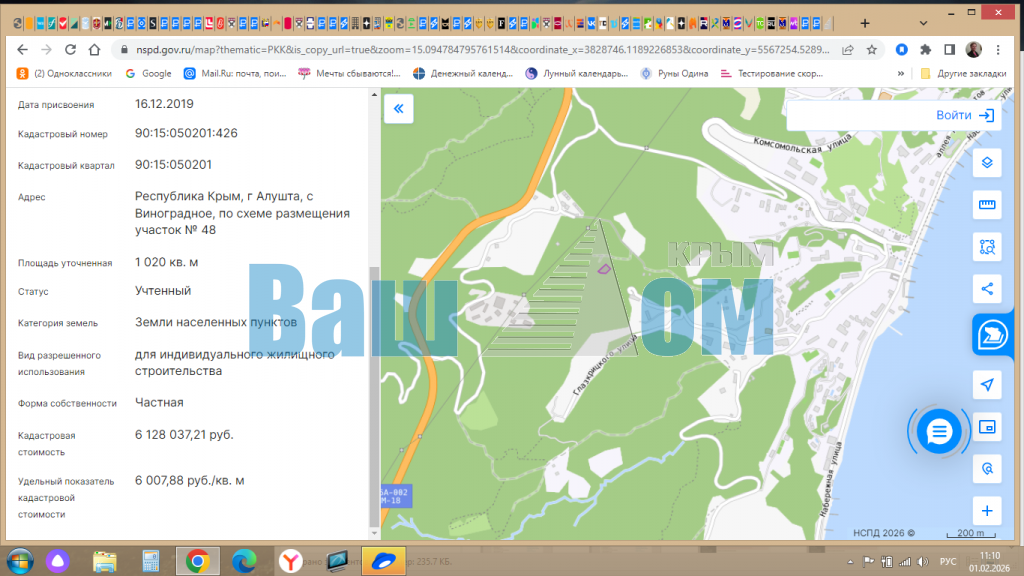Bookmark this page with star icon
The width and height of the screenshot is (1024, 576).
pyautogui.click(x=872, y=49)
